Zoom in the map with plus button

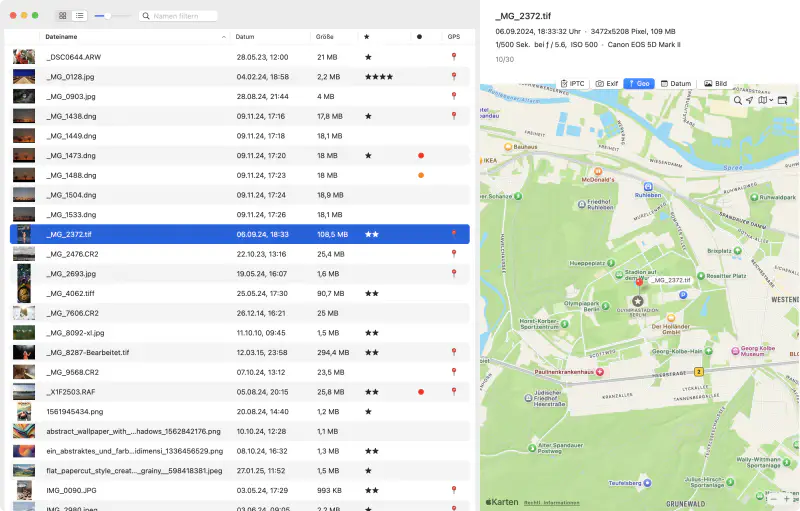point(786,499)
